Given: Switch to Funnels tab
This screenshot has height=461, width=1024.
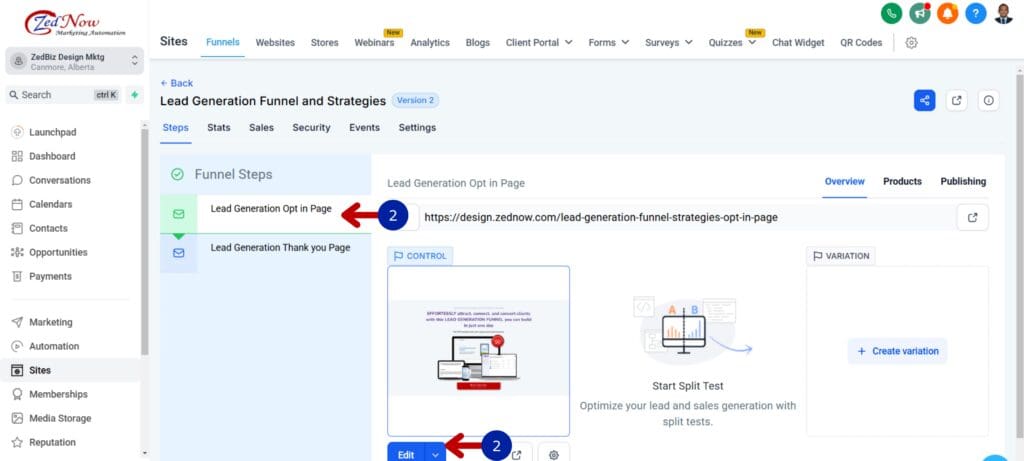Looking at the screenshot, I should tap(223, 42).
